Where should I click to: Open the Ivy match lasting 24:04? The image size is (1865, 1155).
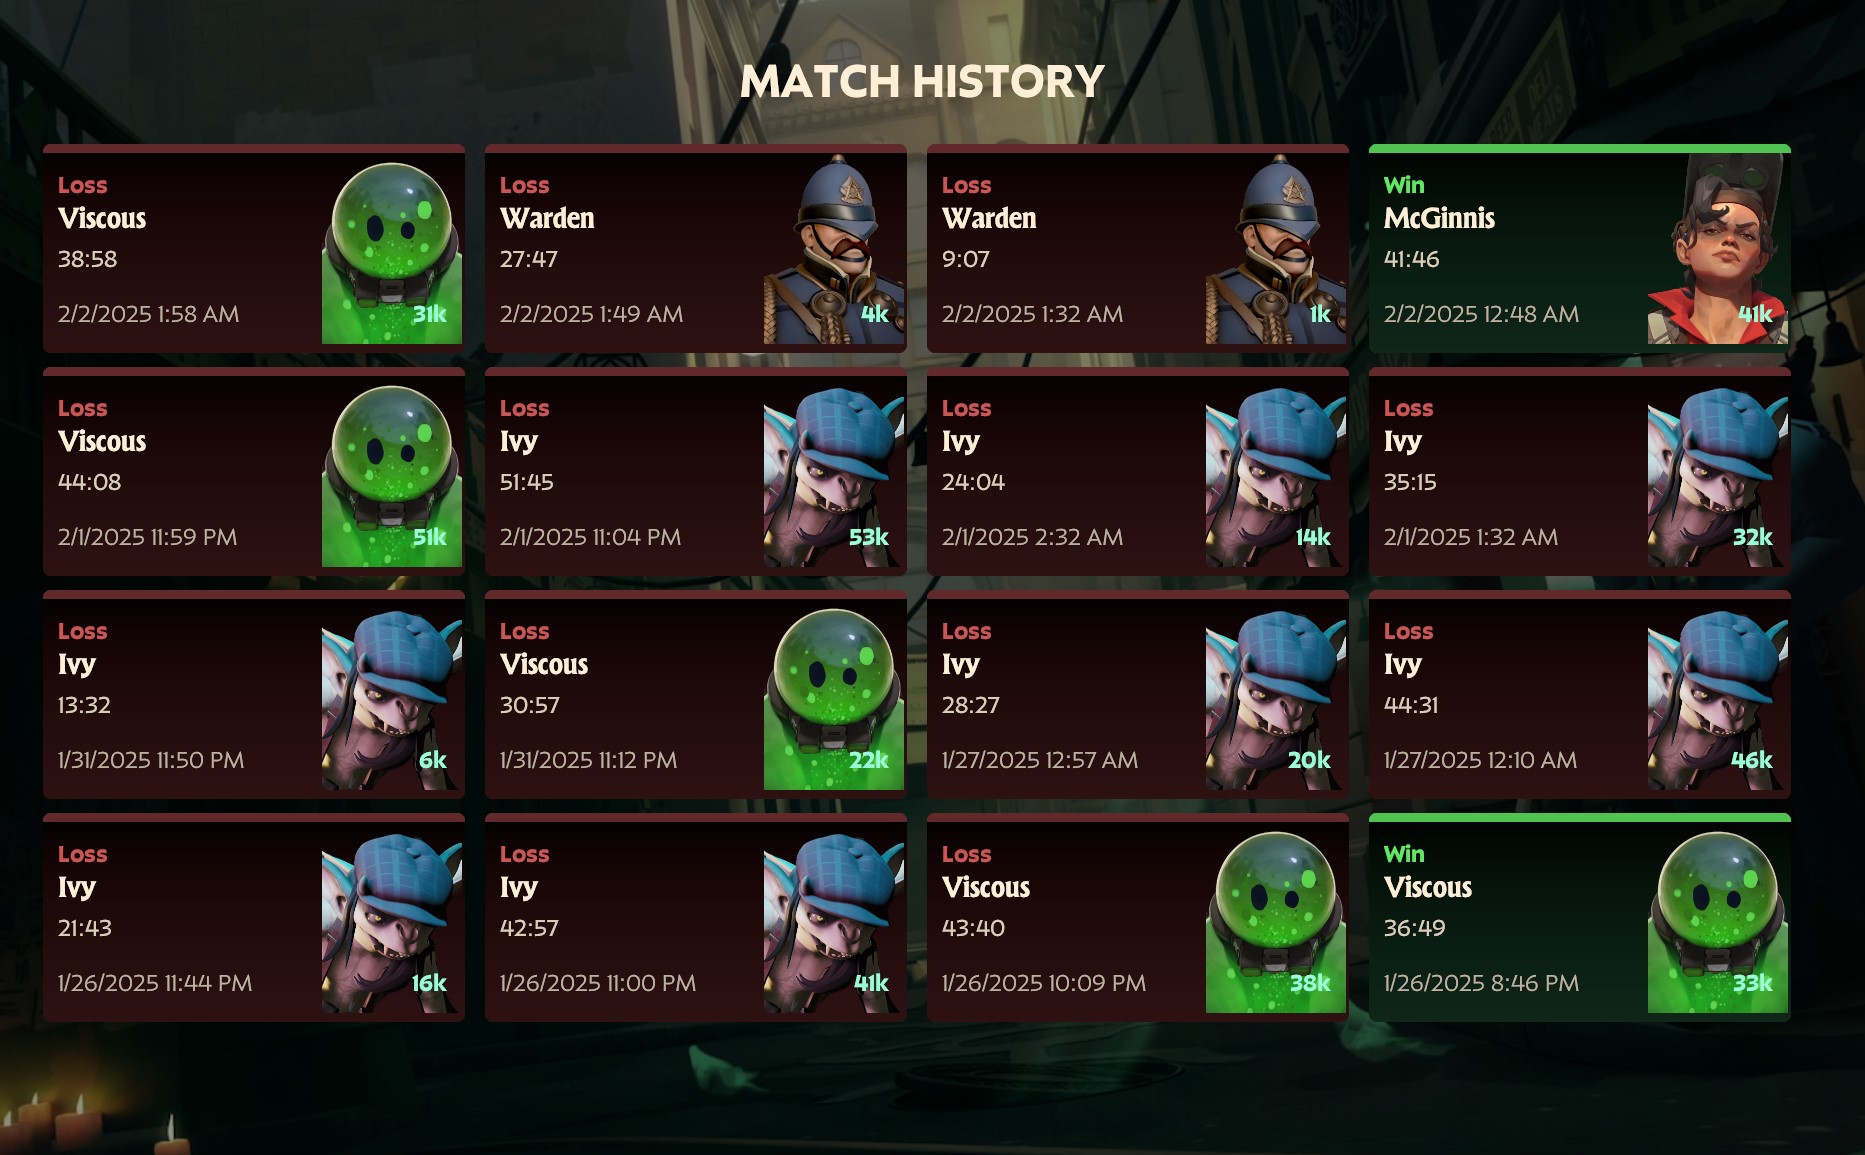[x=1138, y=472]
